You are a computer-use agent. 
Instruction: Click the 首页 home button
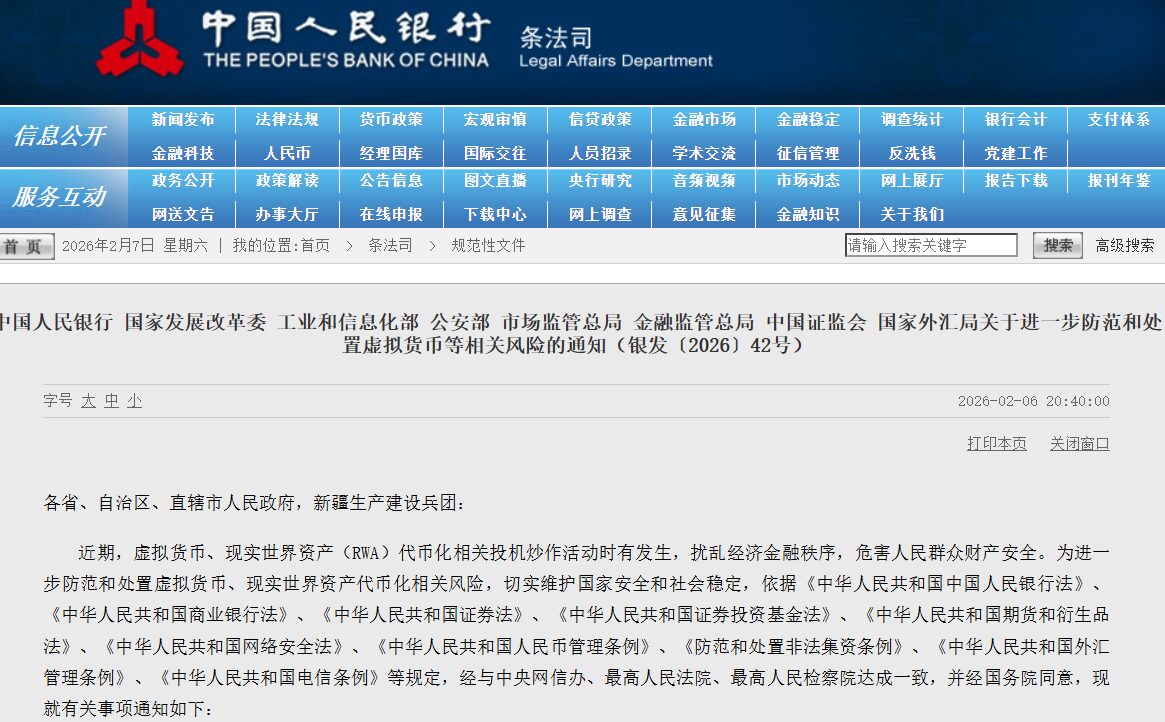click(x=27, y=246)
